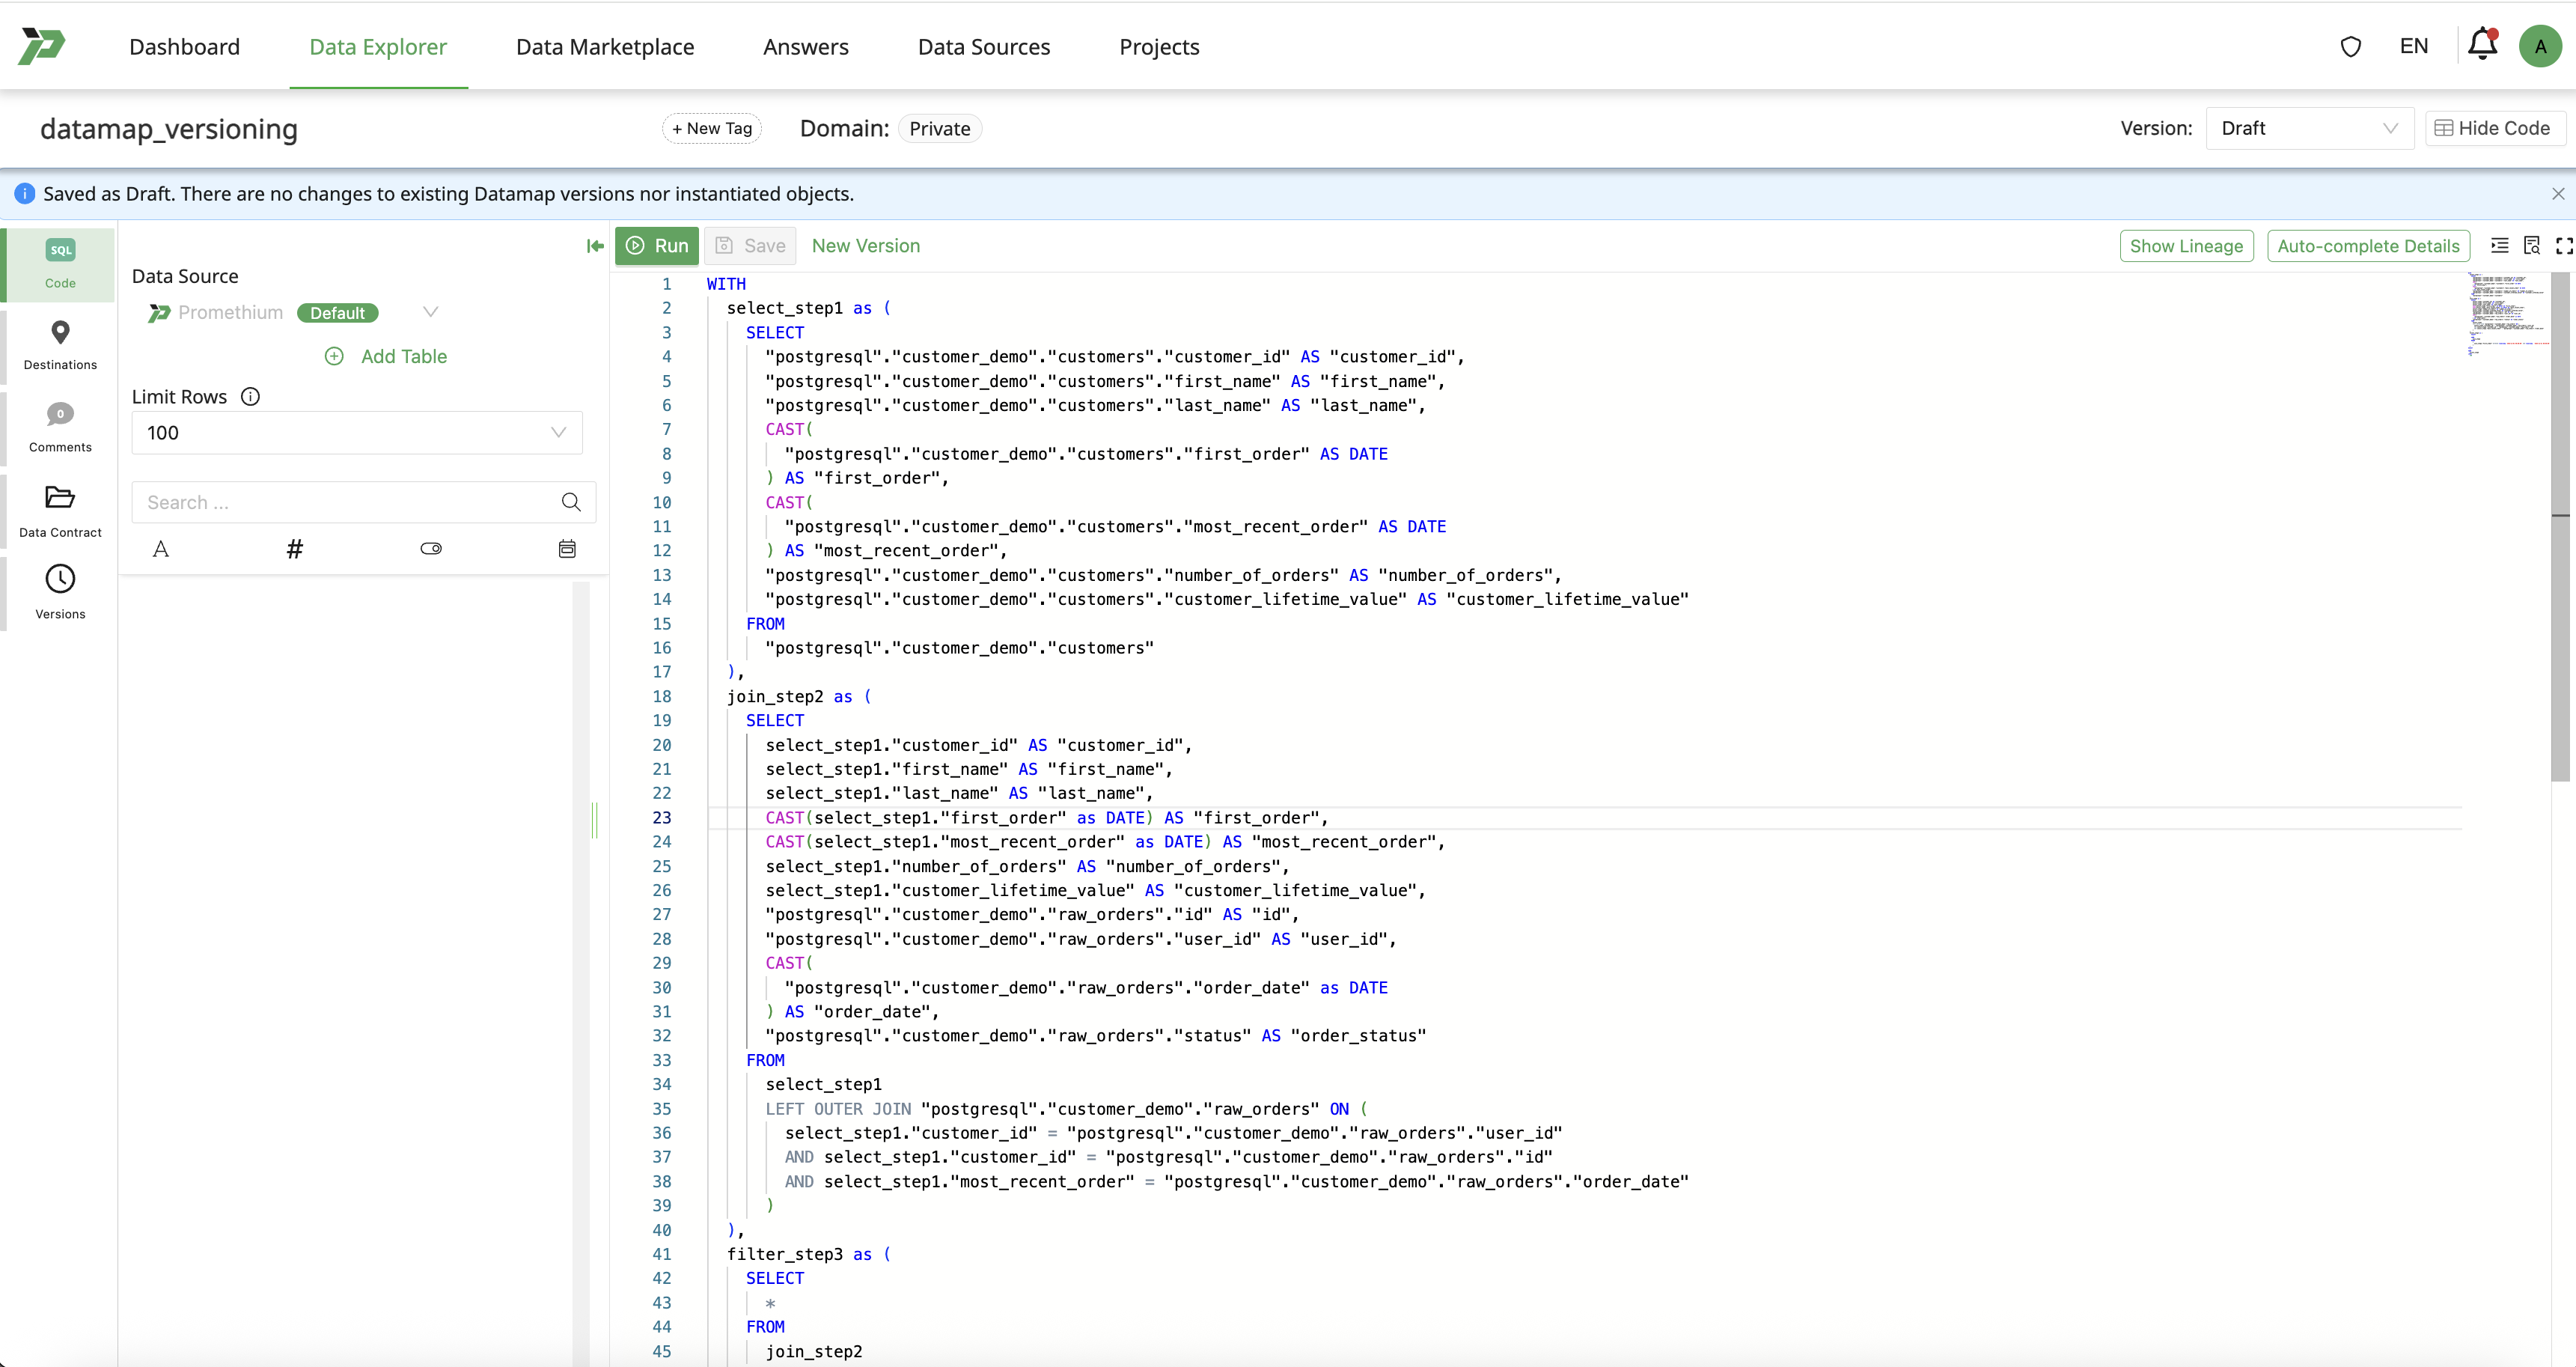Filter columns by boolean type
This screenshot has height=1367, width=2576.
[431, 549]
